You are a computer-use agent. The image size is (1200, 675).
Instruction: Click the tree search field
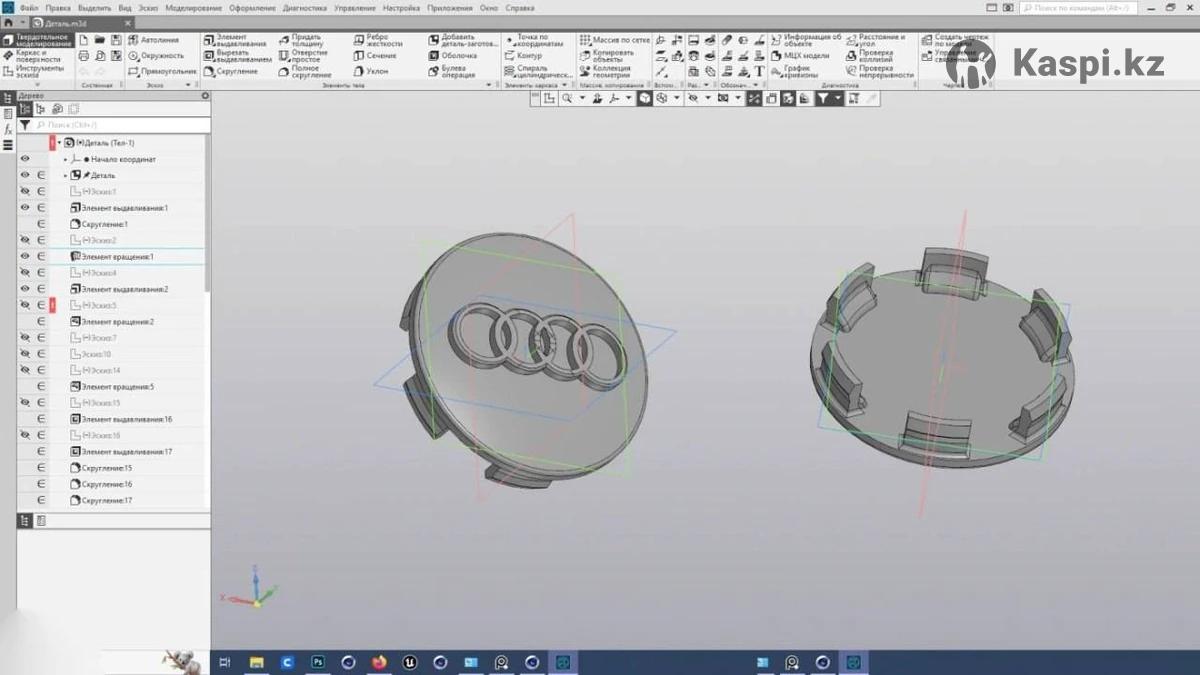120,125
